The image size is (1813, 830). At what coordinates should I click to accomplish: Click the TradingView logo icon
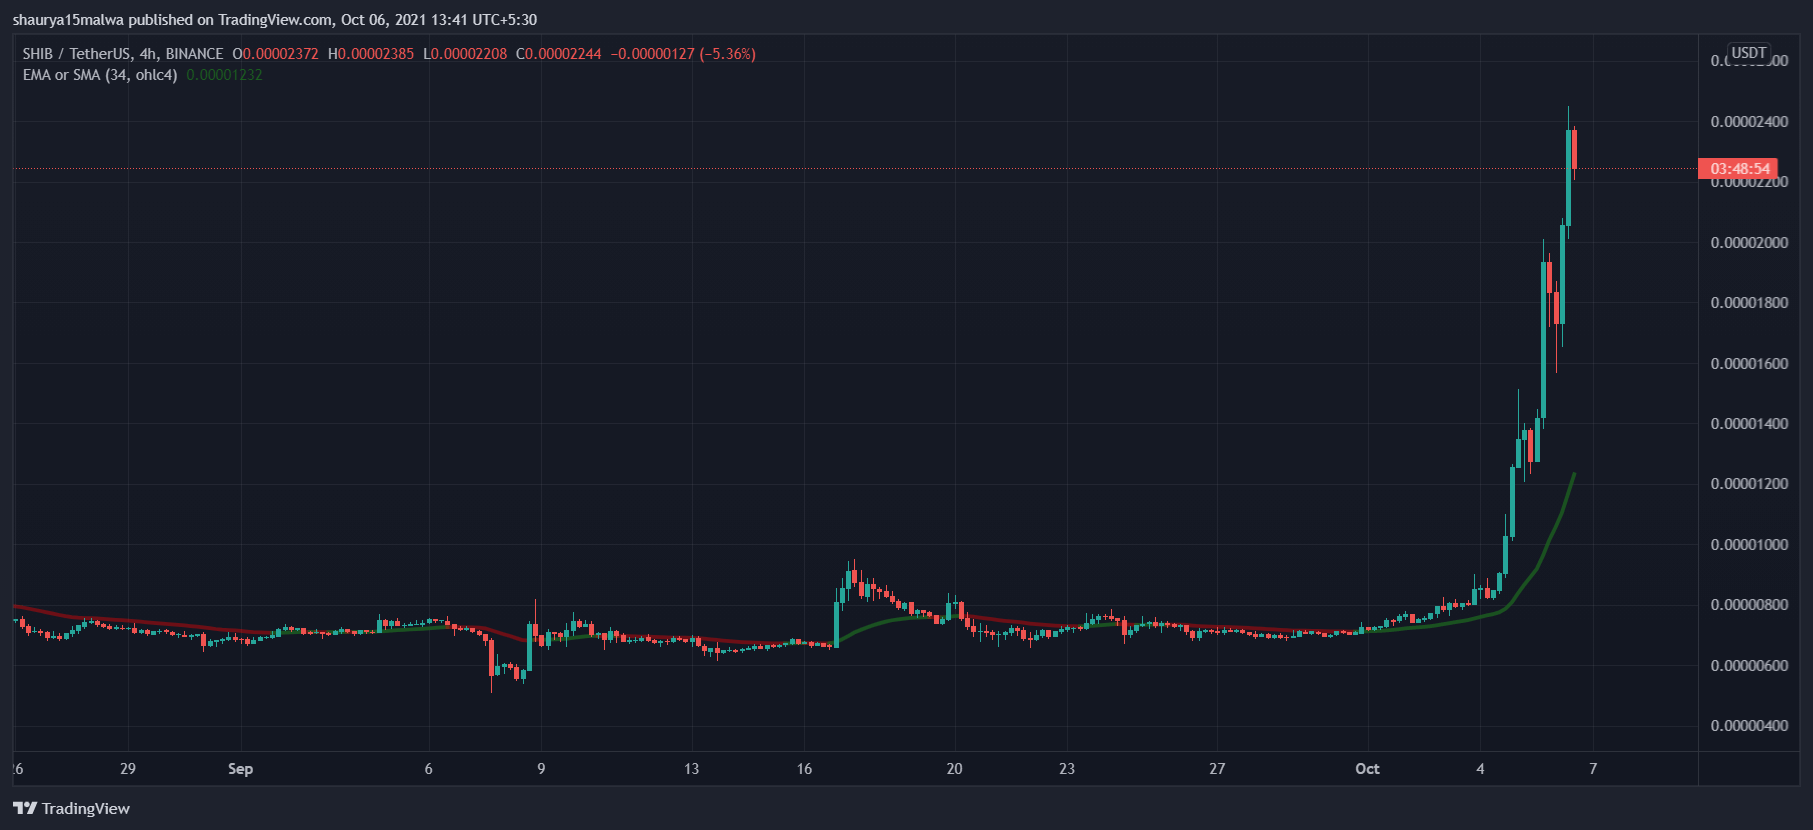[x=25, y=808]
